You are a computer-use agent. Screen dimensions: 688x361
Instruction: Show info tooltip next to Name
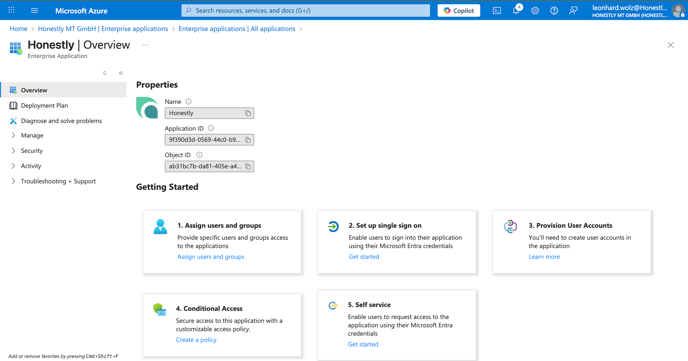click(x=188, y=101)
